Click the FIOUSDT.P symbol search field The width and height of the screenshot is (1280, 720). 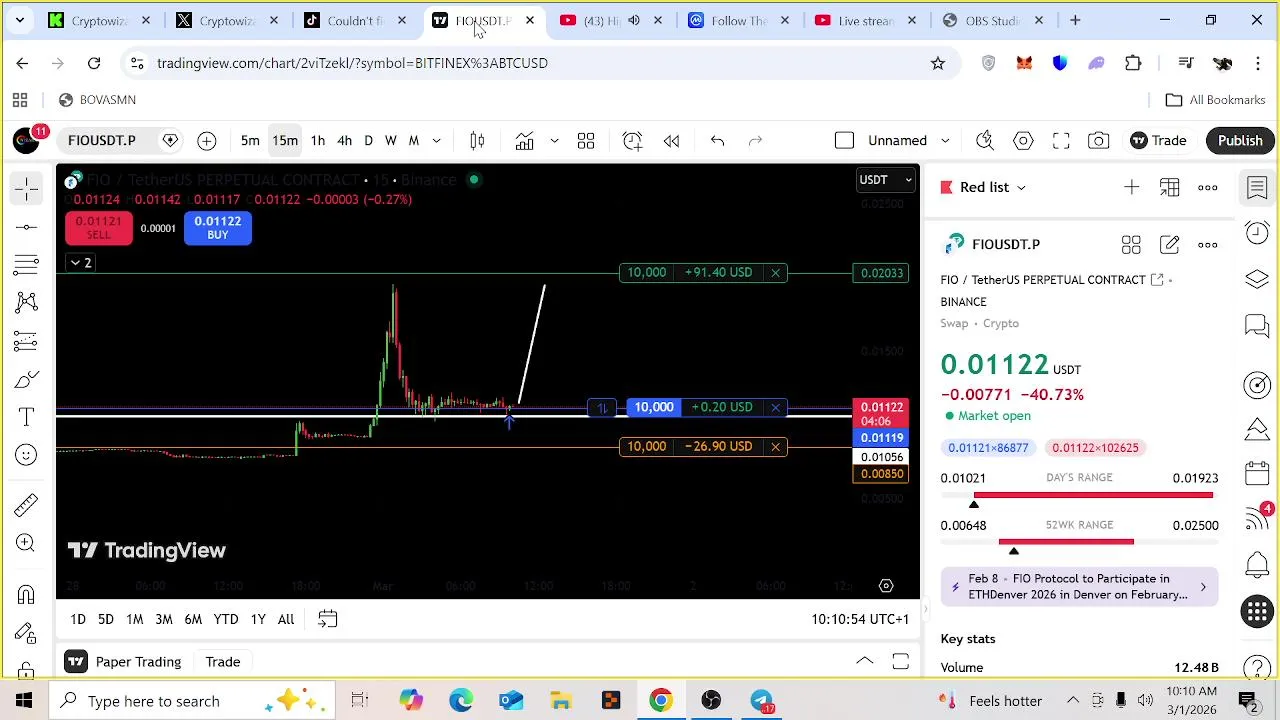point(102,141)
